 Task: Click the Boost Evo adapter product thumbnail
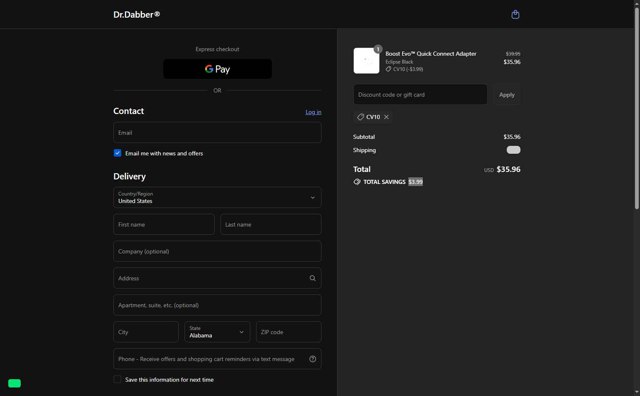click(x=366, y=61)
